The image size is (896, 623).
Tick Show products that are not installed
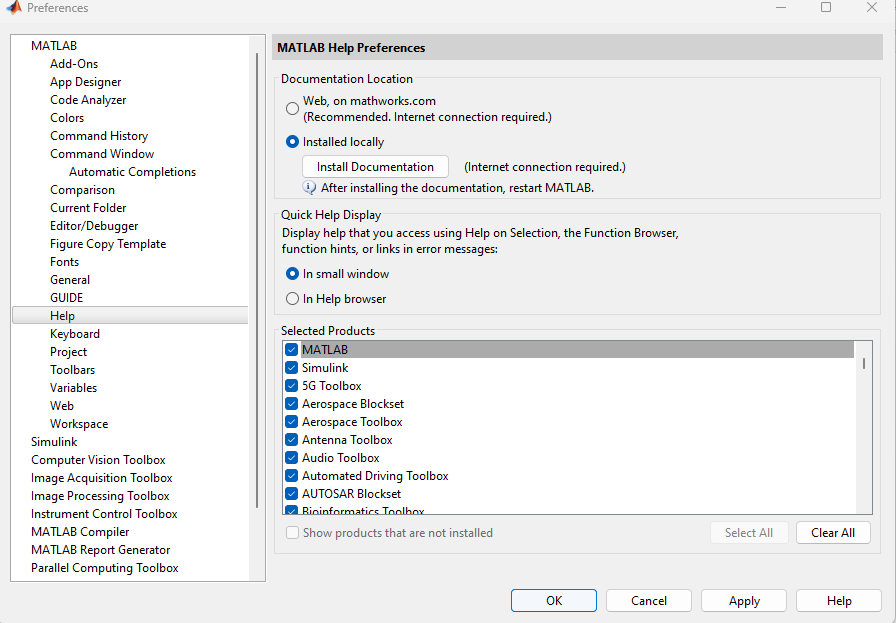click(x=292, y=533)
